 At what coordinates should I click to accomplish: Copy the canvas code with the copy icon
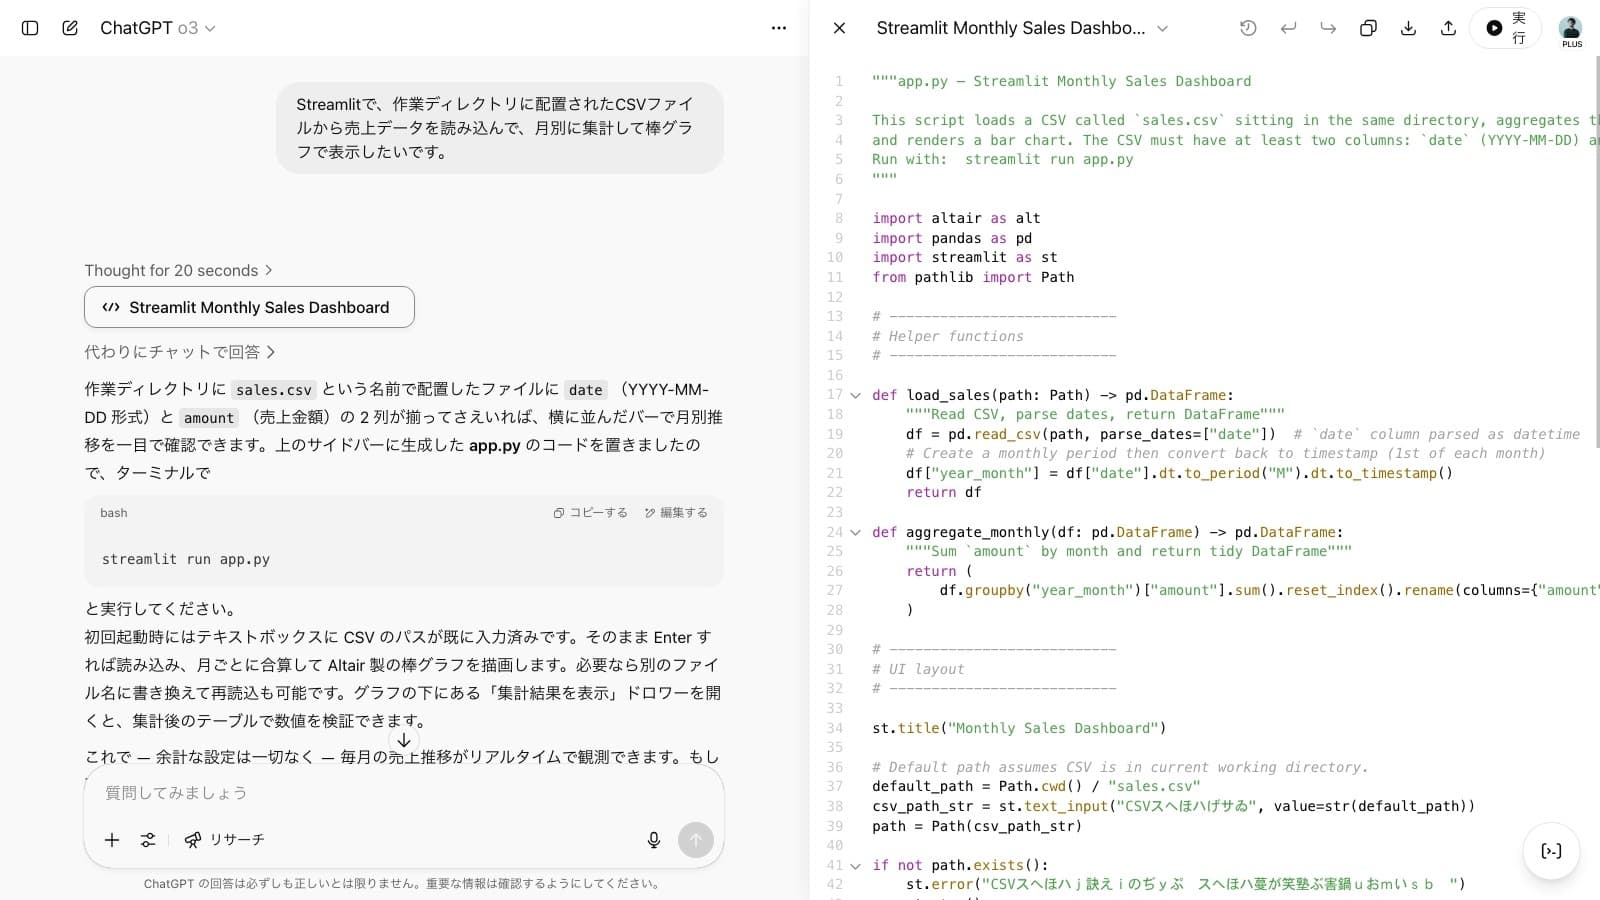(x=1368, y=28)
